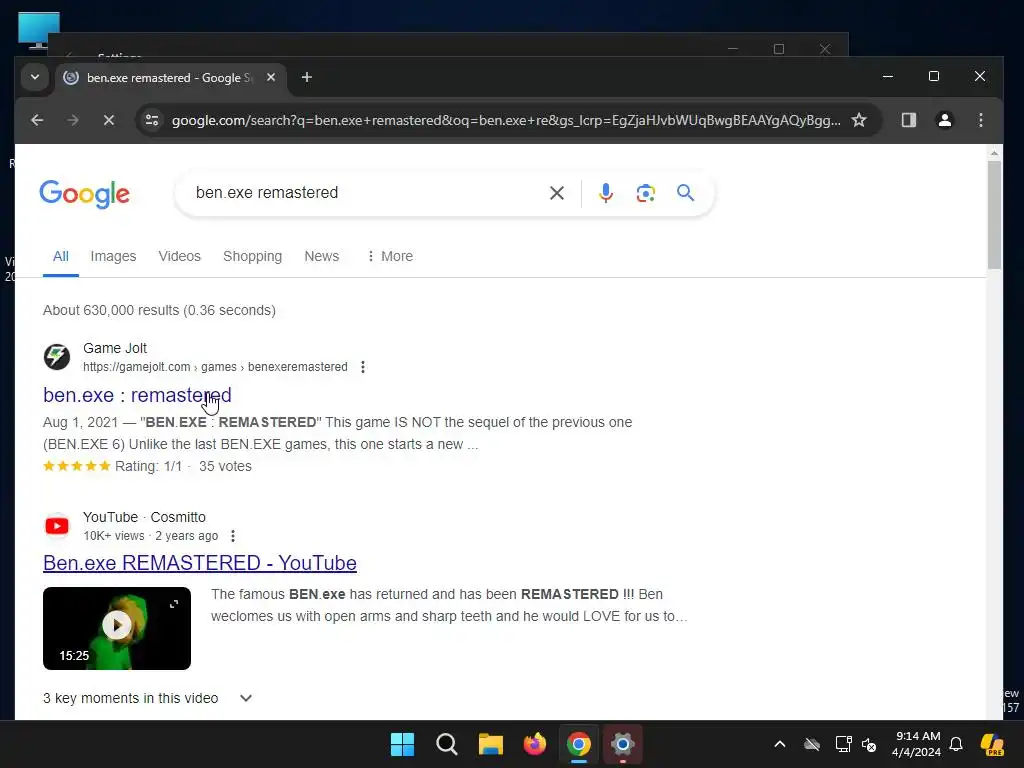
Task: Play the 15:25 video thumbnail
Action: point(117,628)
